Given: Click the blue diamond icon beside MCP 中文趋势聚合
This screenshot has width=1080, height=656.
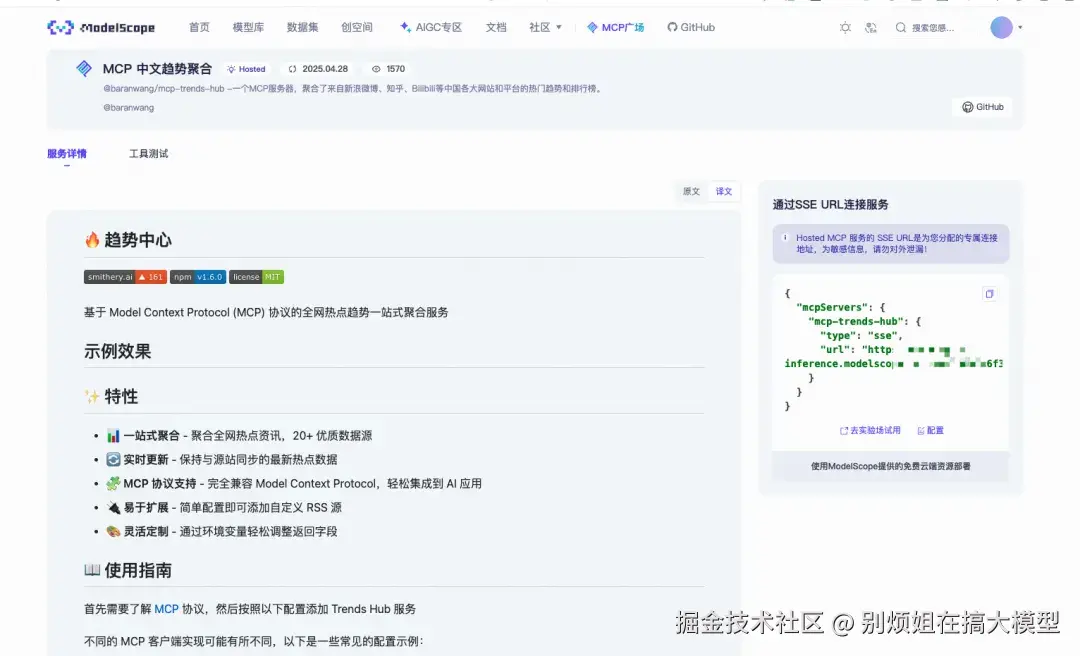Looking at the screenshot, I should point(83,69).
